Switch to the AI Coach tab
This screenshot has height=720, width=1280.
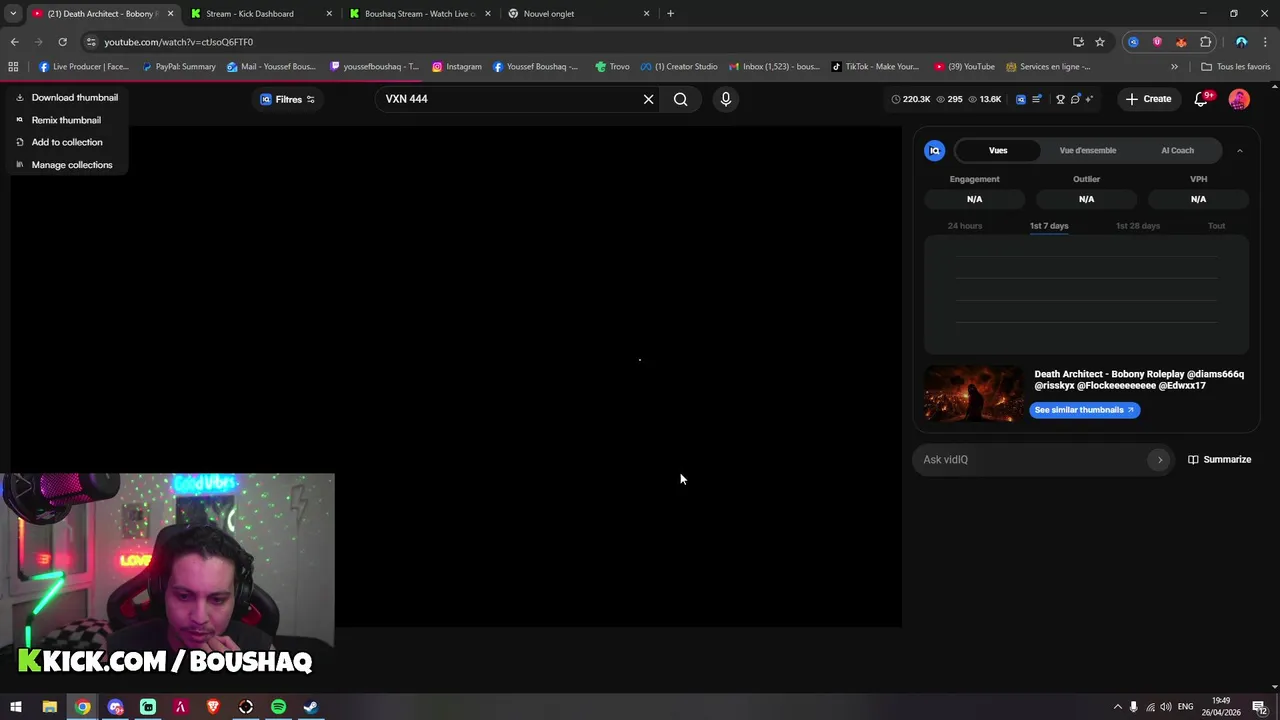(x=1177, y=151)
